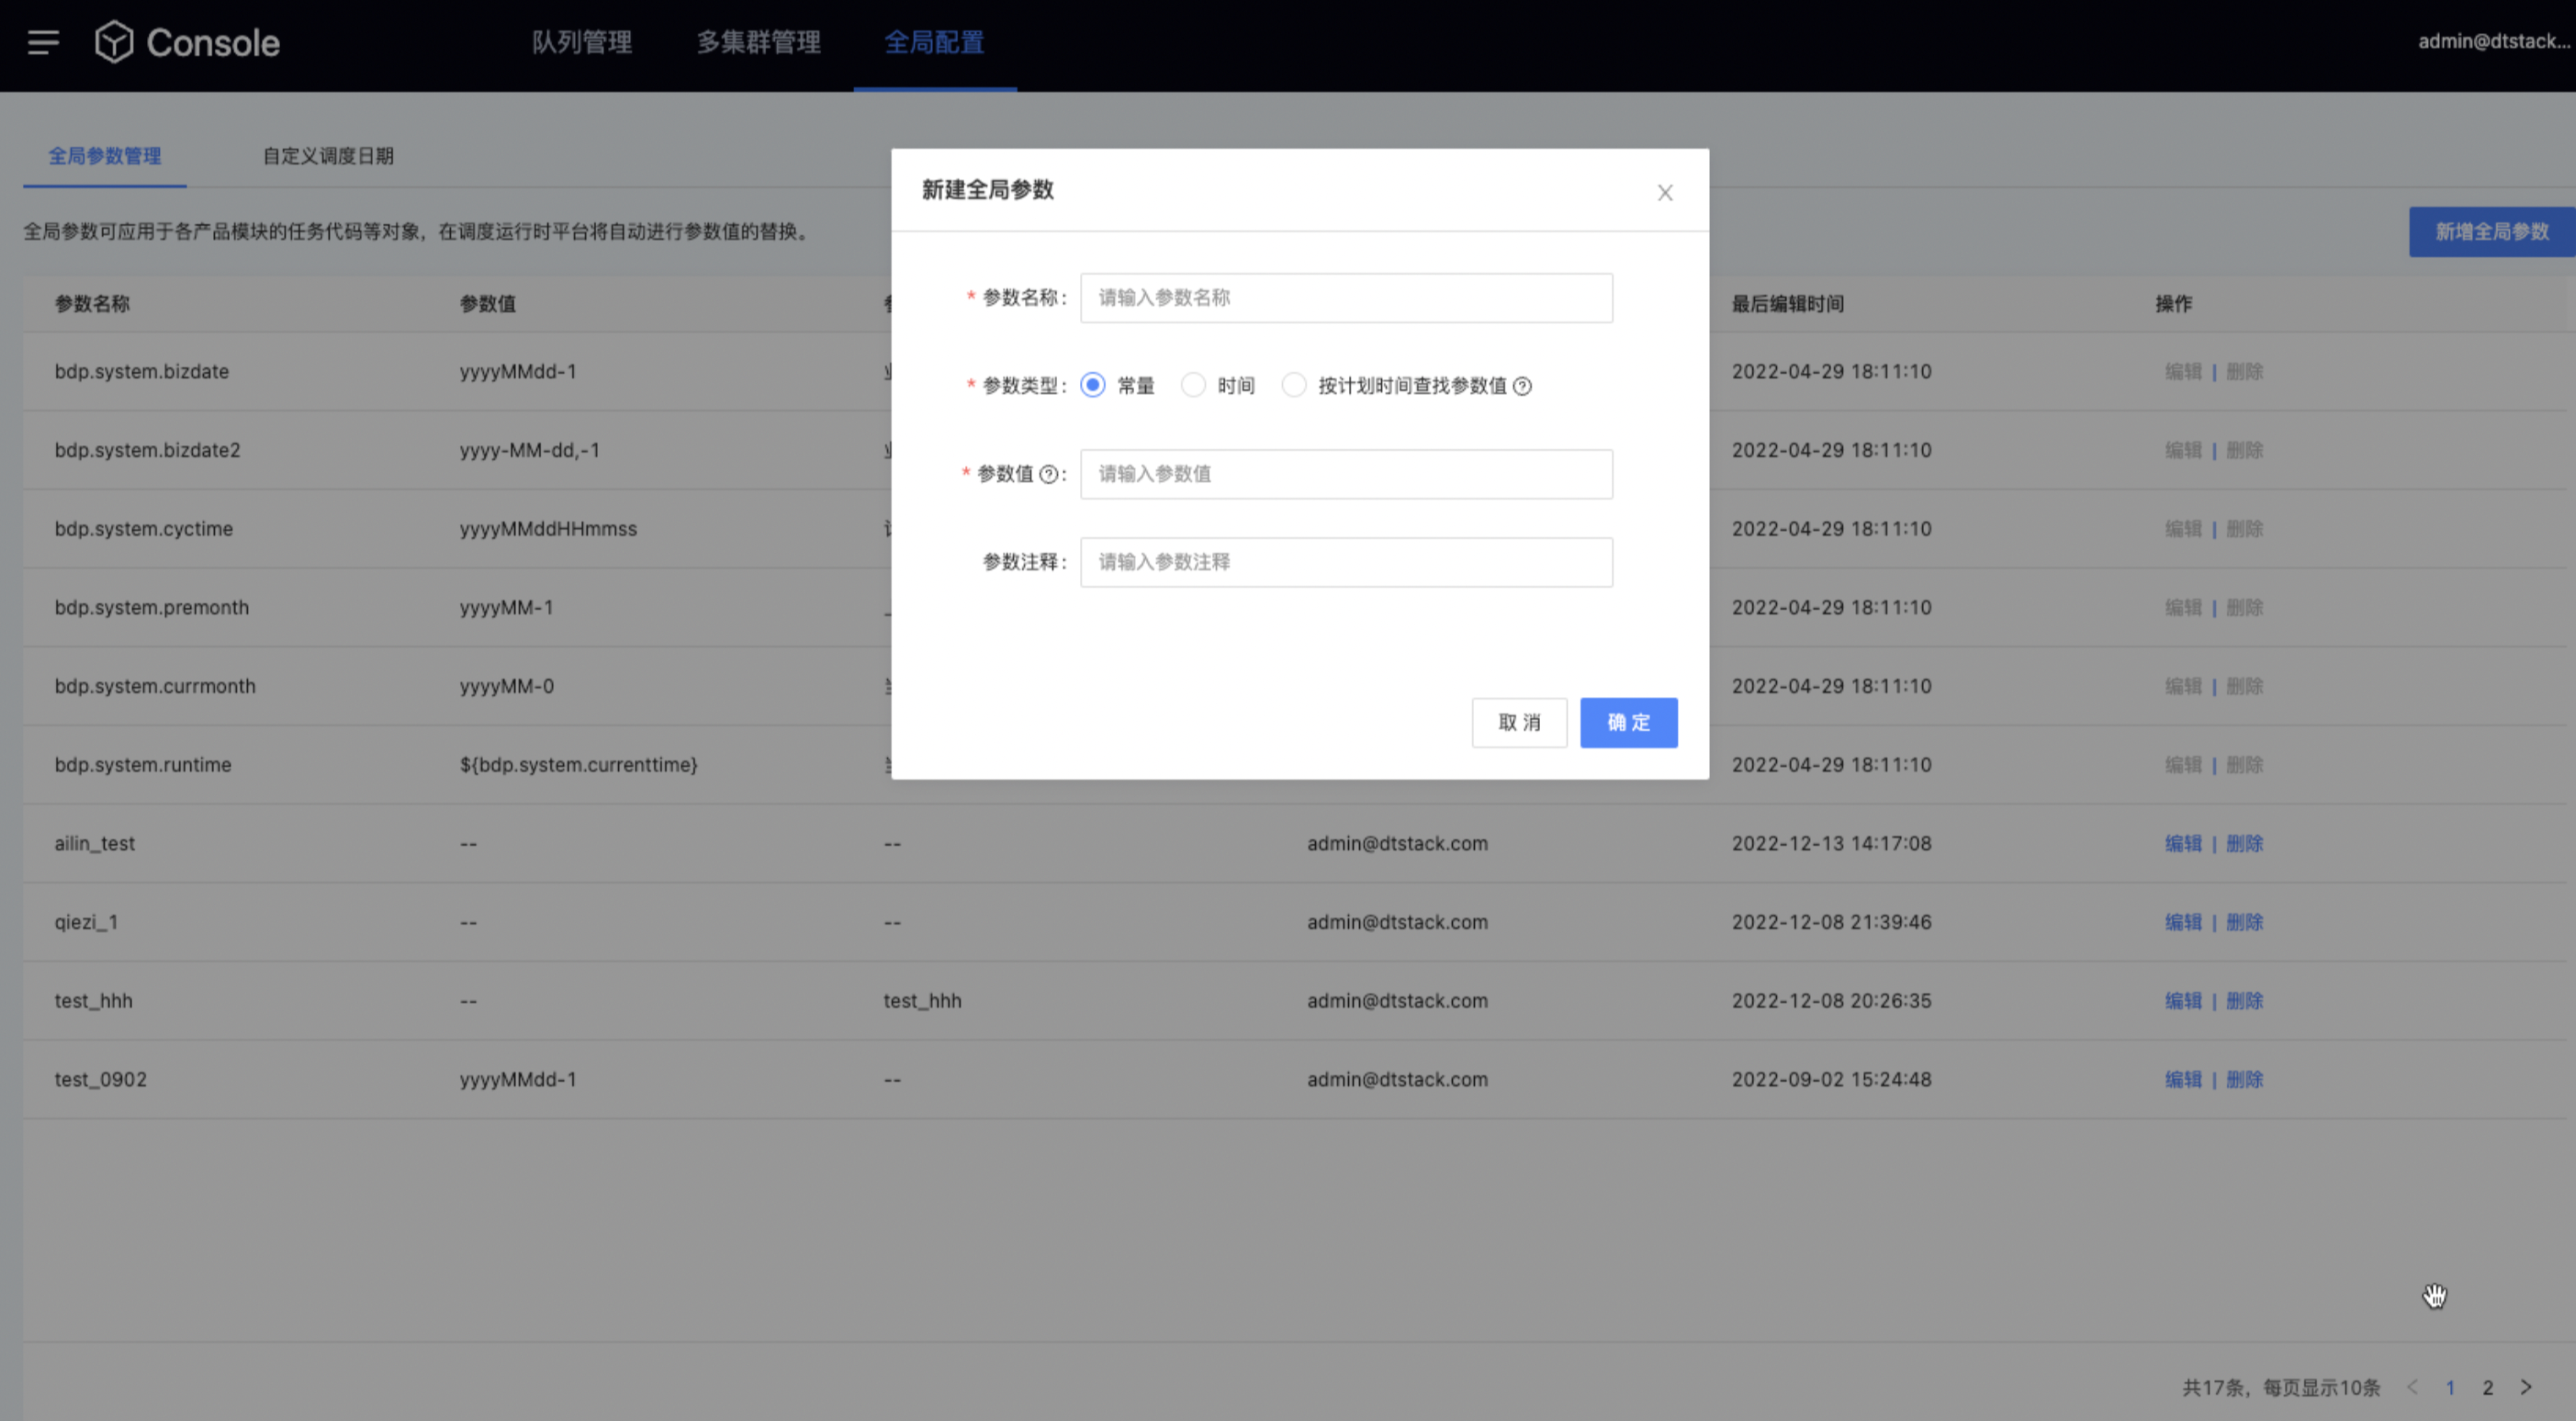Delete the ailin_test parameter
2576x1421 pixels.
click(2244, 843)
